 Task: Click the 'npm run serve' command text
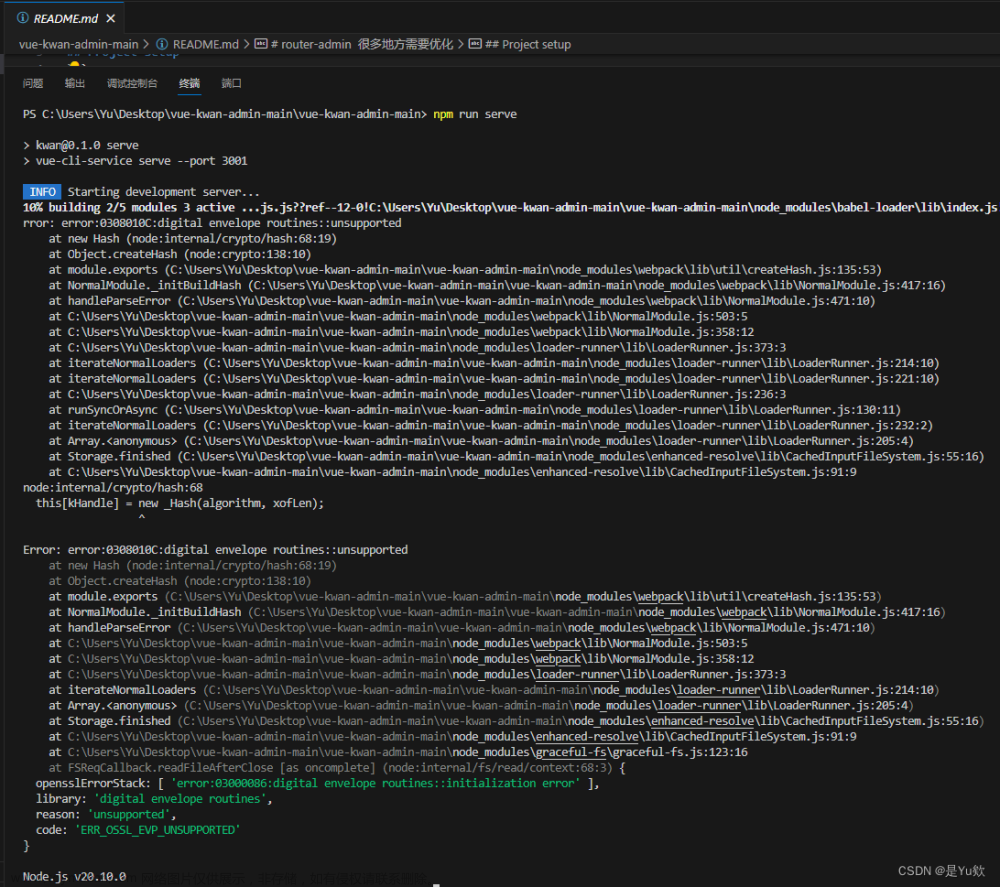pos(475,114)
